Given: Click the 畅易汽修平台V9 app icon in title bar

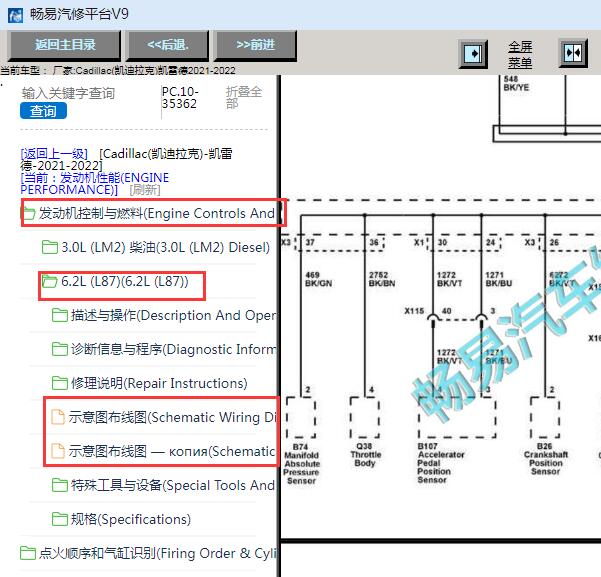Looking at the screenshot, I should click(15, 15).
